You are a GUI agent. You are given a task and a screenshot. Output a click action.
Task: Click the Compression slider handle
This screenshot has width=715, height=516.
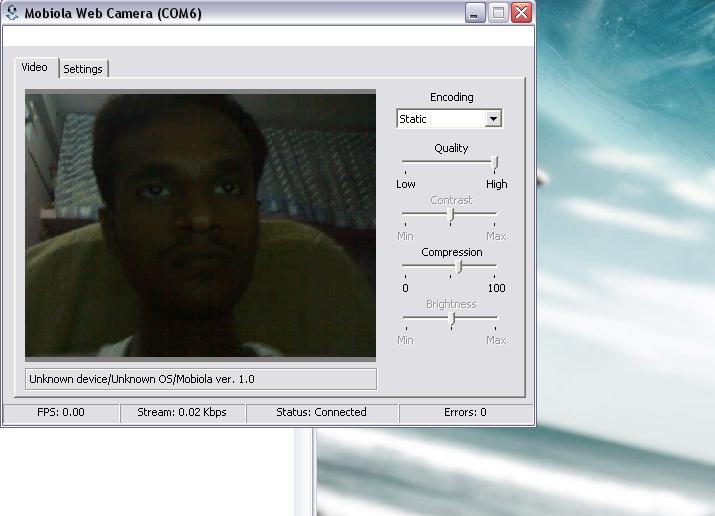coord(459,267)
